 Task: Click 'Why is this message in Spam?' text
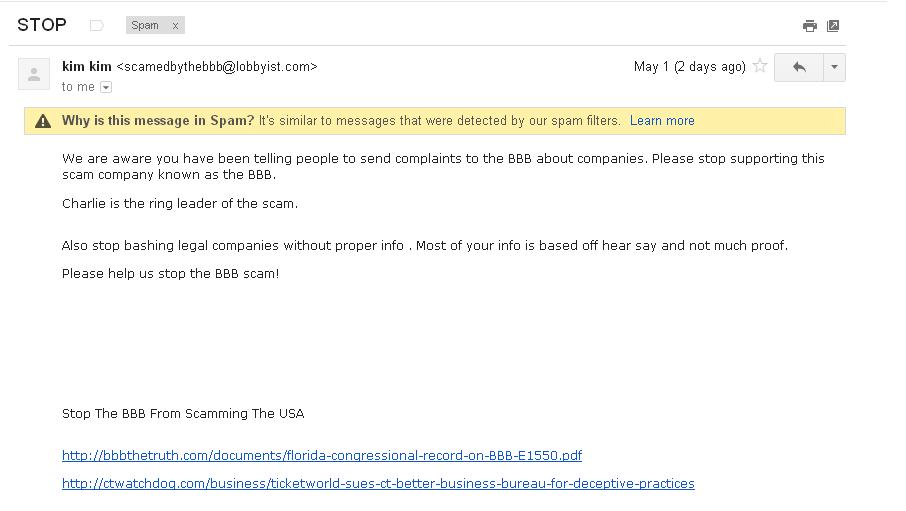point(158,121)
